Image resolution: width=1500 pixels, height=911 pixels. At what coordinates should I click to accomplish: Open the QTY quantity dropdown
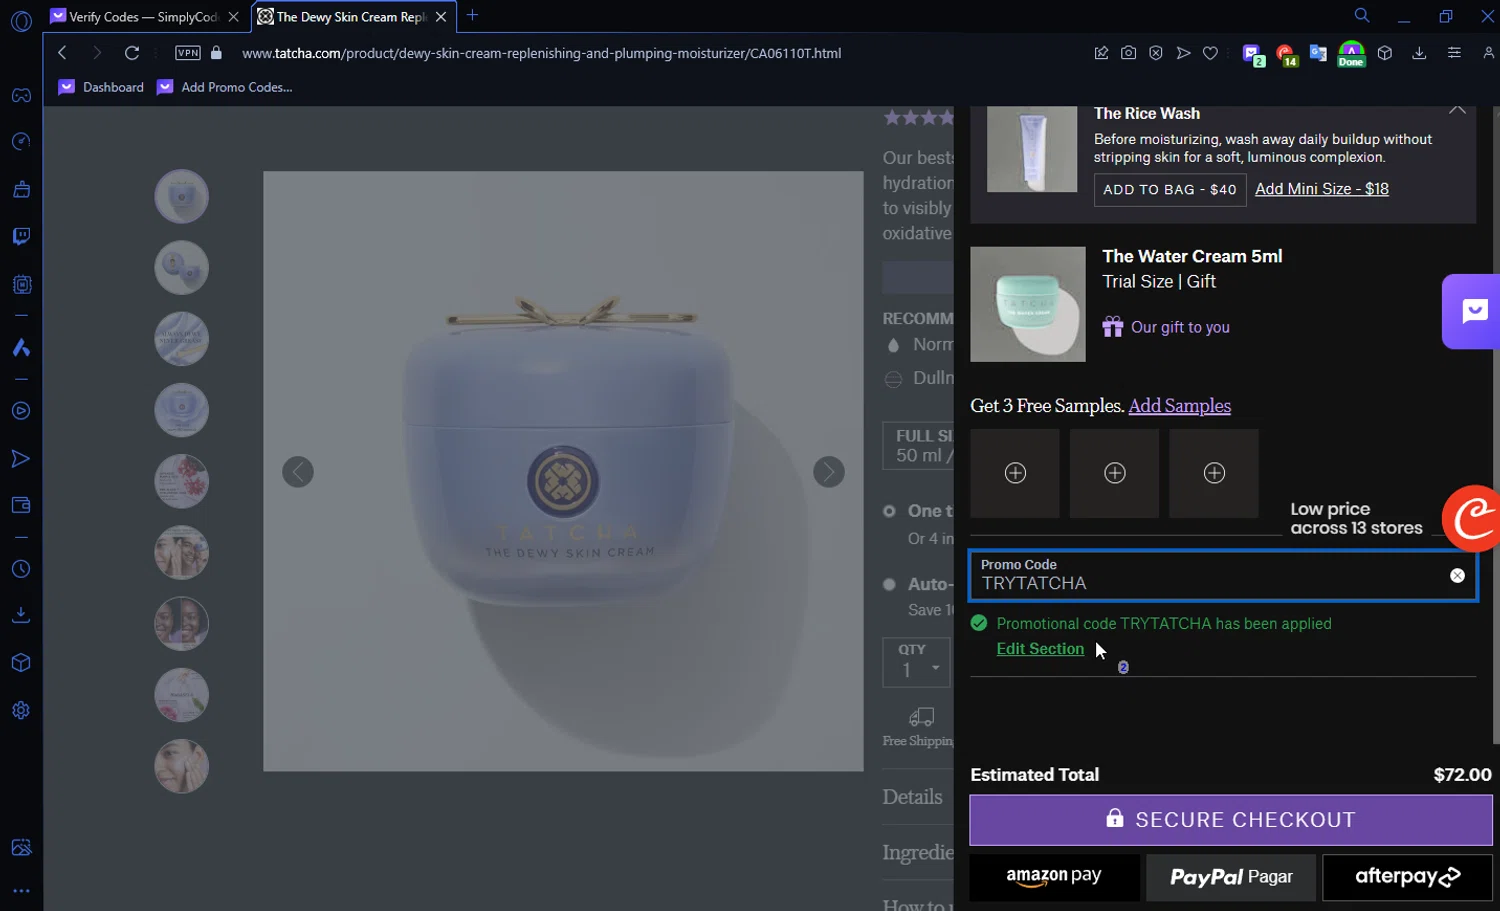[x=917, y=662]
